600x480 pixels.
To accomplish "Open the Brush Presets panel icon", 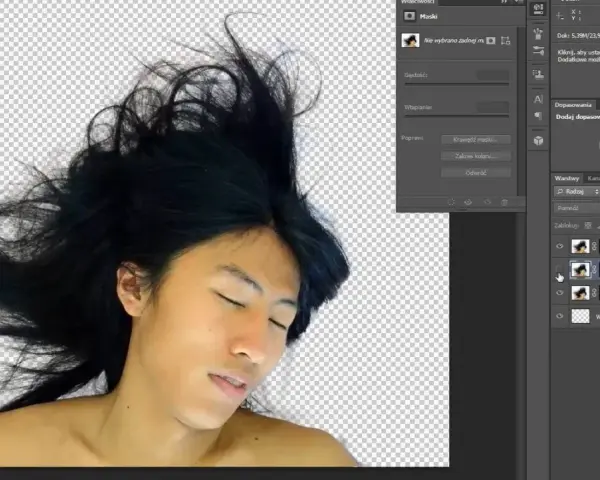I will point(538,33).
